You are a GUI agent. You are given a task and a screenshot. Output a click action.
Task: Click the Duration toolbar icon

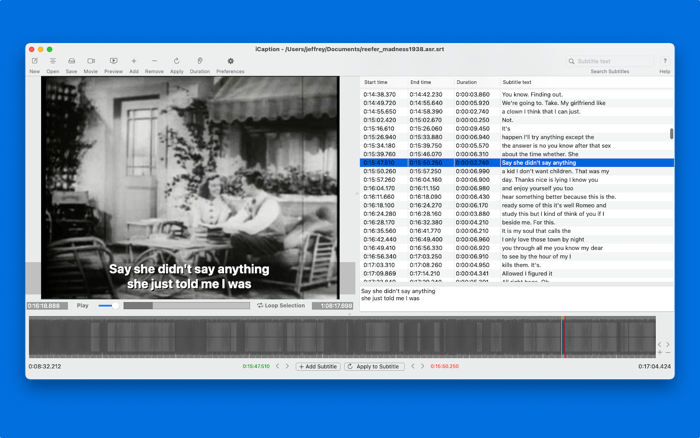click(200, 61)
